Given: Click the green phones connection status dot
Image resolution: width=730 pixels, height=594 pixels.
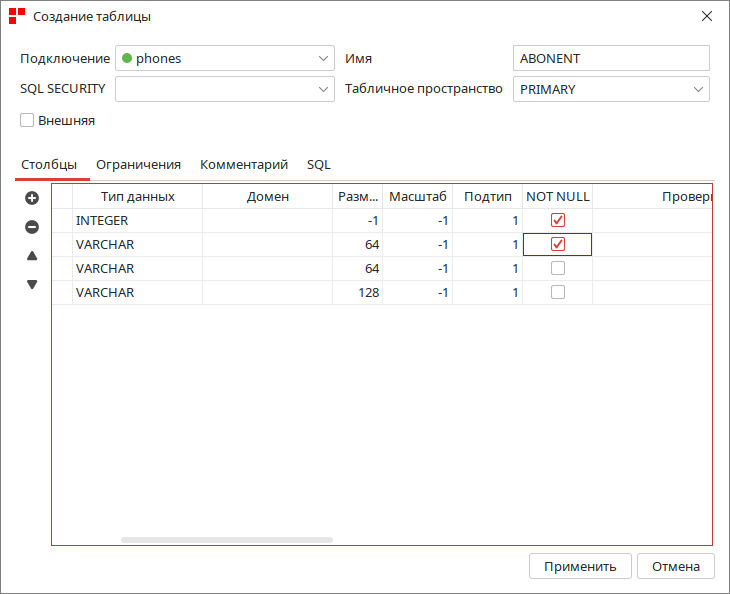Looking at the screenshot, I should 127,58.
